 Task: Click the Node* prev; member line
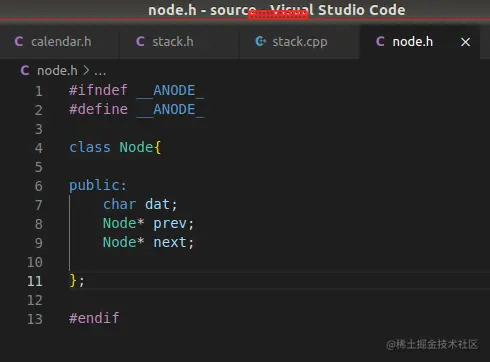pos(148,223)
